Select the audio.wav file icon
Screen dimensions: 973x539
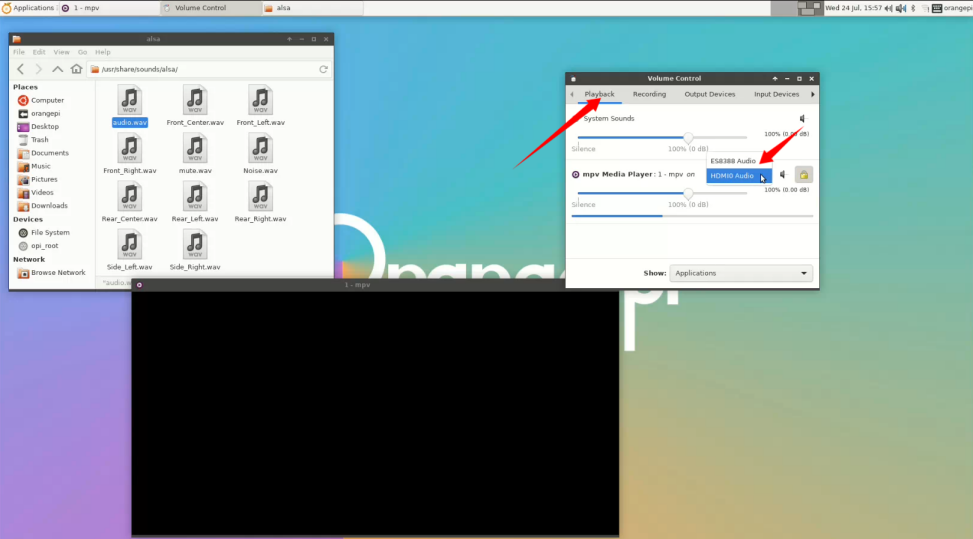[x=130, y=100]
